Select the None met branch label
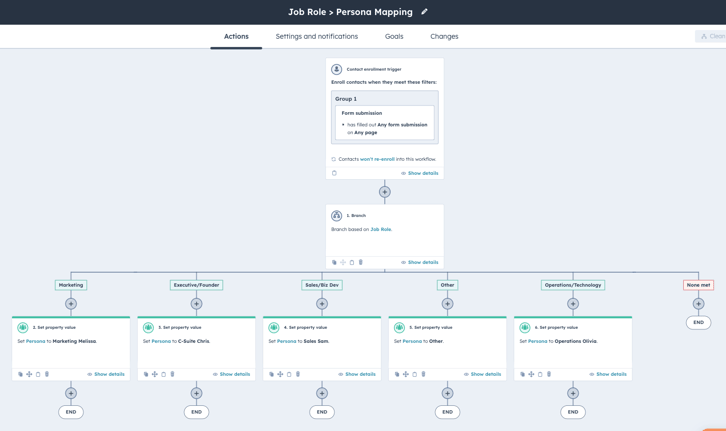The height and width of the screenshot is (431, 726). (698, 285)
